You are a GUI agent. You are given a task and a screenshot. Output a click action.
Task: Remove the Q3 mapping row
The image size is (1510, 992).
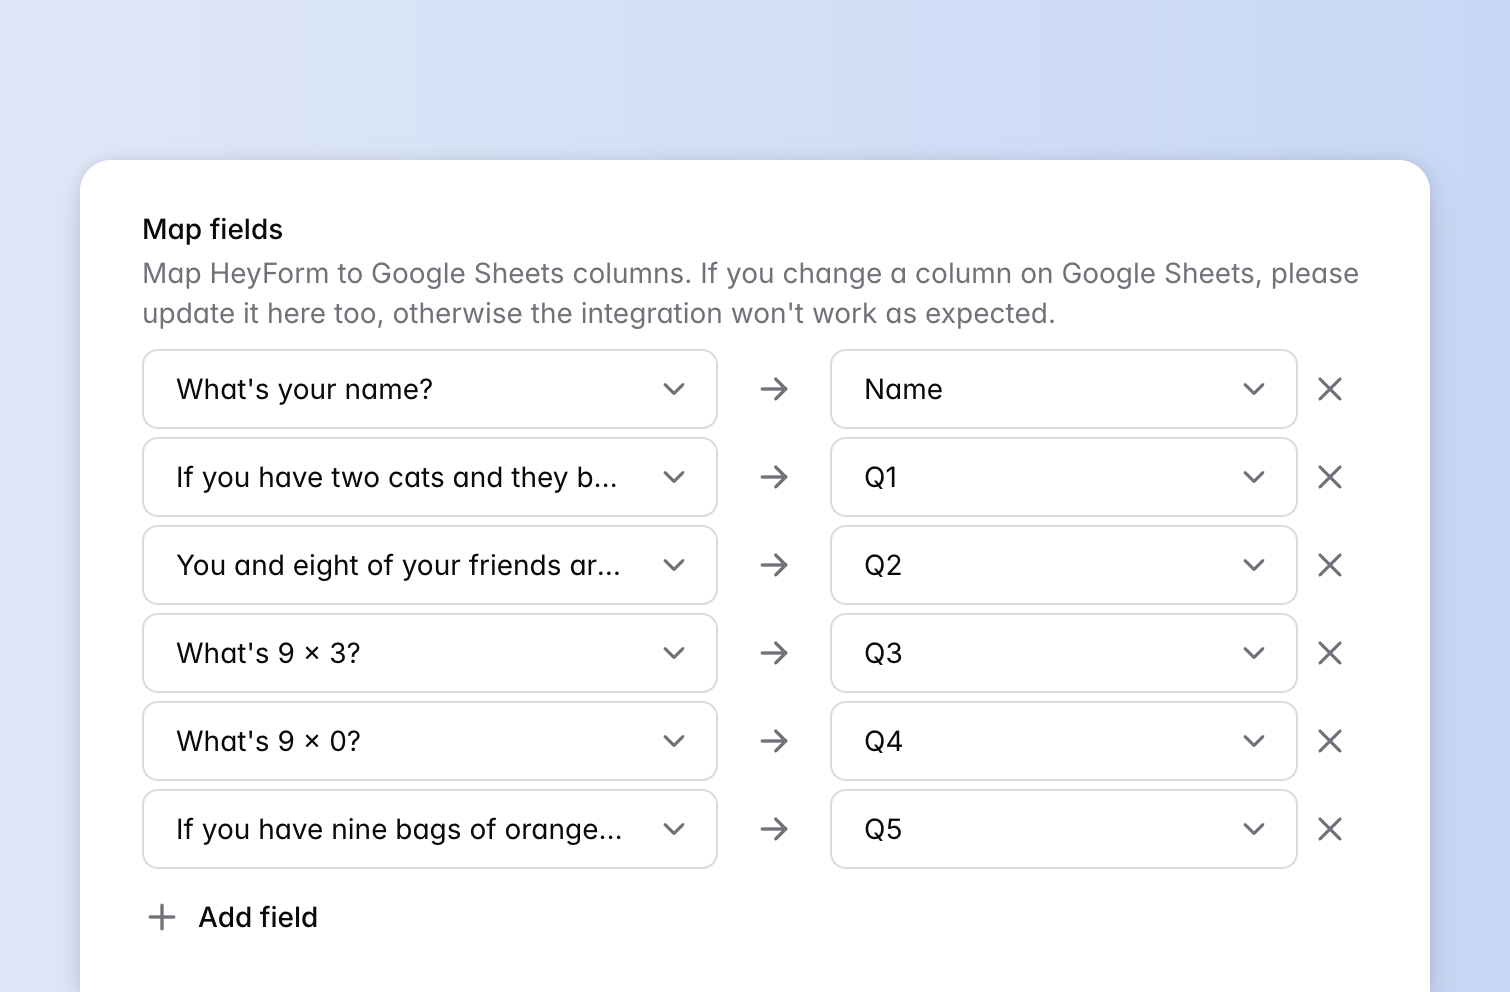tap(1330, 653)
